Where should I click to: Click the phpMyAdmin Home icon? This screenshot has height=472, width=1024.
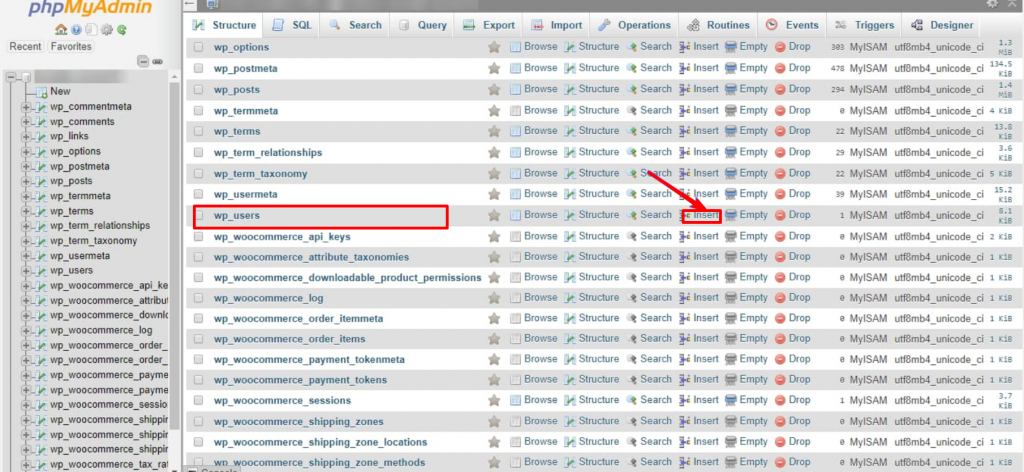(62, 29)
